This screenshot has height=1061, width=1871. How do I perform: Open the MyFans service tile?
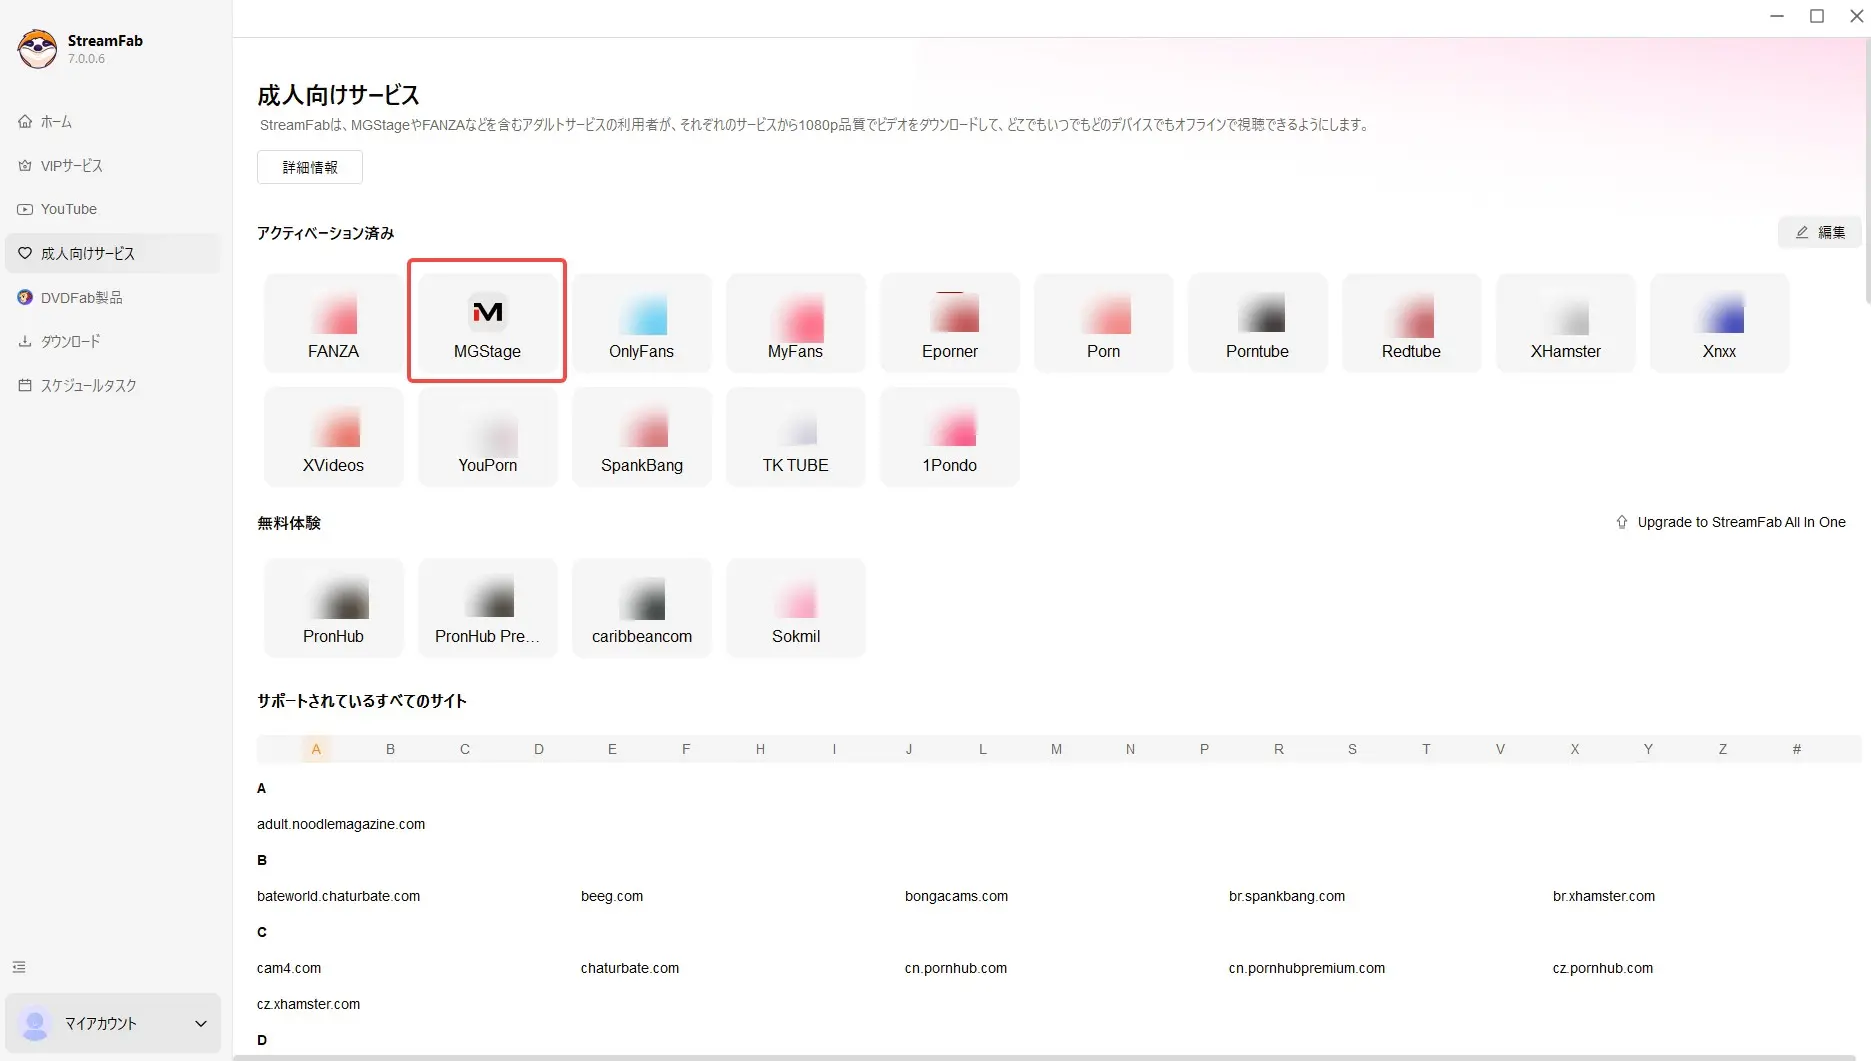pos(795,323)
